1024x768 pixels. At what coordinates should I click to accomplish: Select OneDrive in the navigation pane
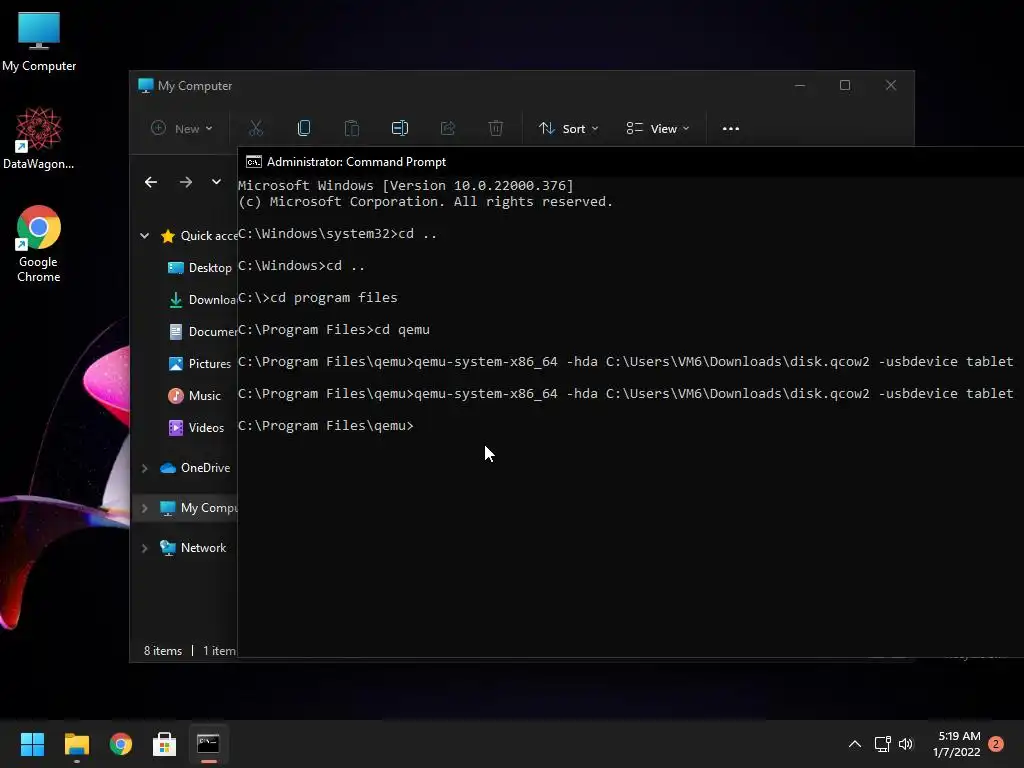click(195, 468)
